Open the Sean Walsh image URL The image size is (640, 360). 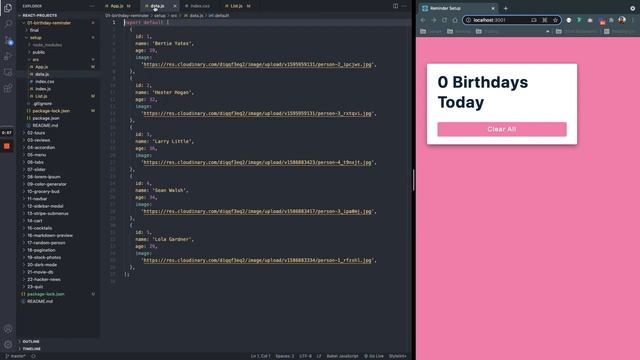[x=258, y=211]
